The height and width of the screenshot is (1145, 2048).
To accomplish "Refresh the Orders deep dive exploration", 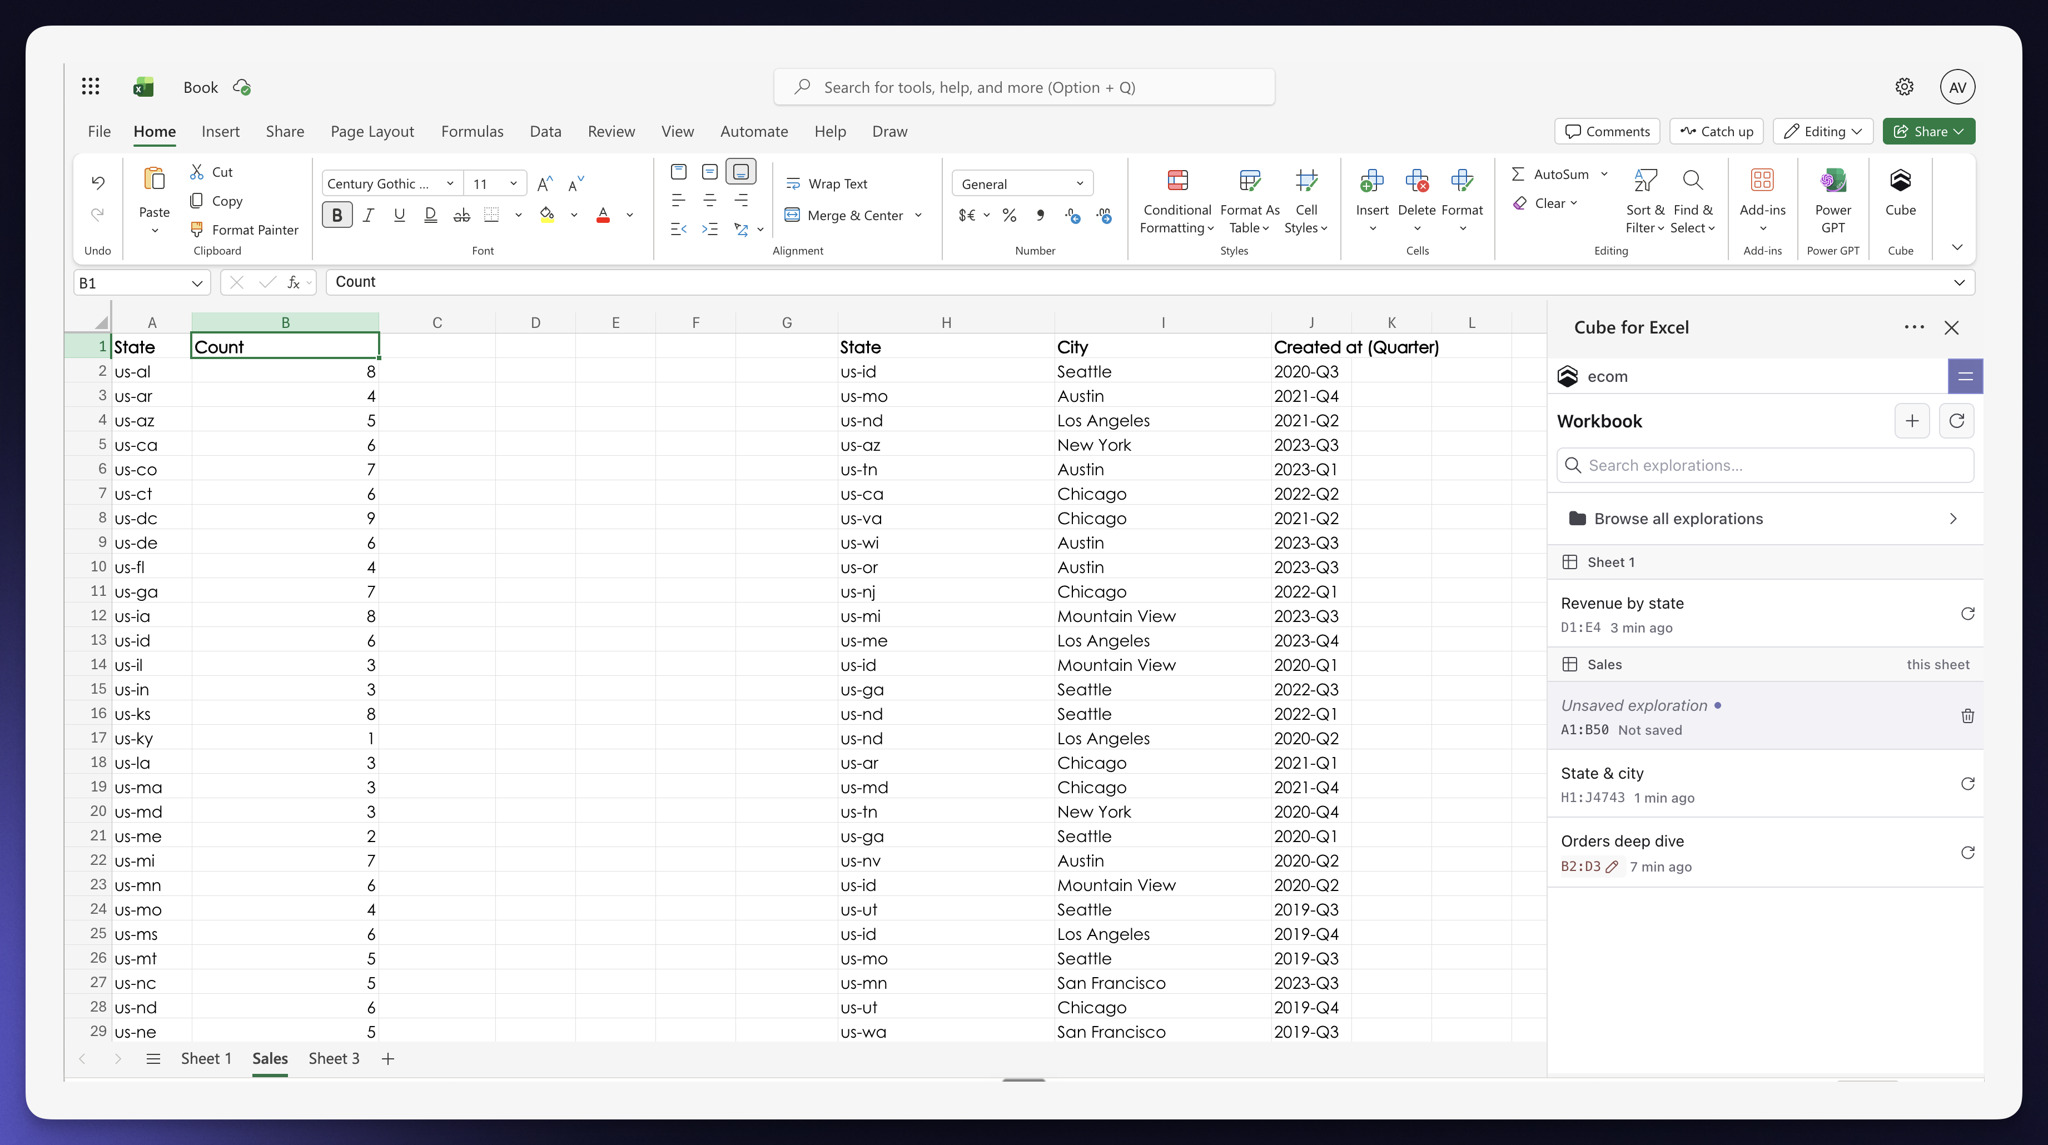I will pyautogui.click(x=1967, y=853).
